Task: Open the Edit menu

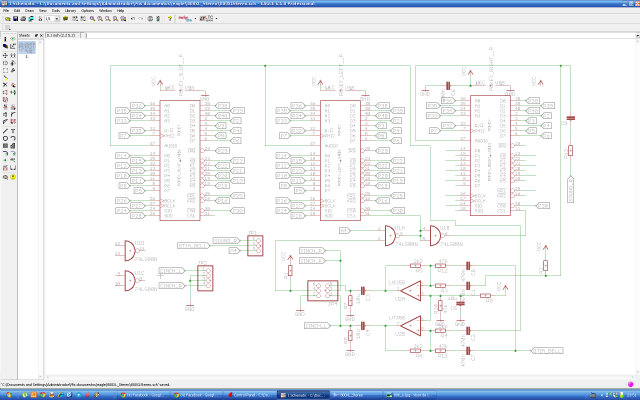Action: click(17, 11)
